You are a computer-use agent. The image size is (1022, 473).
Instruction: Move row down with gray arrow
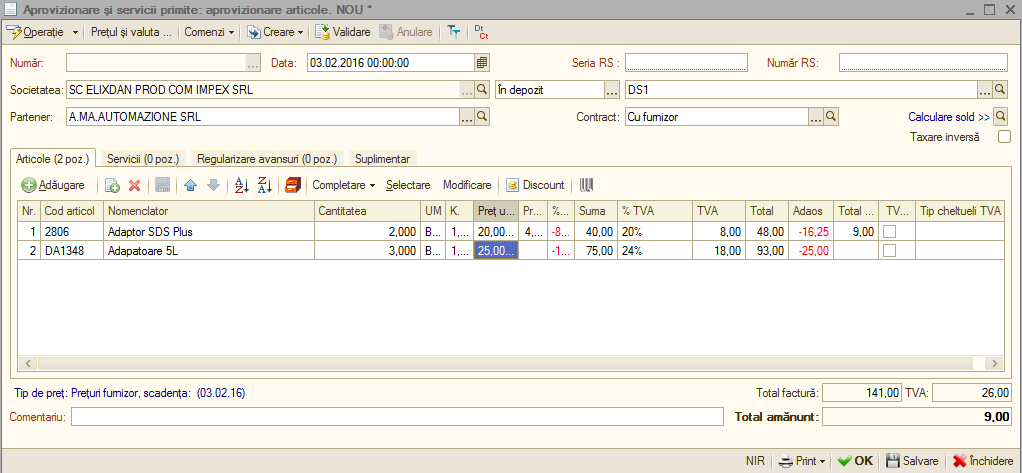(x=213, y=186)
